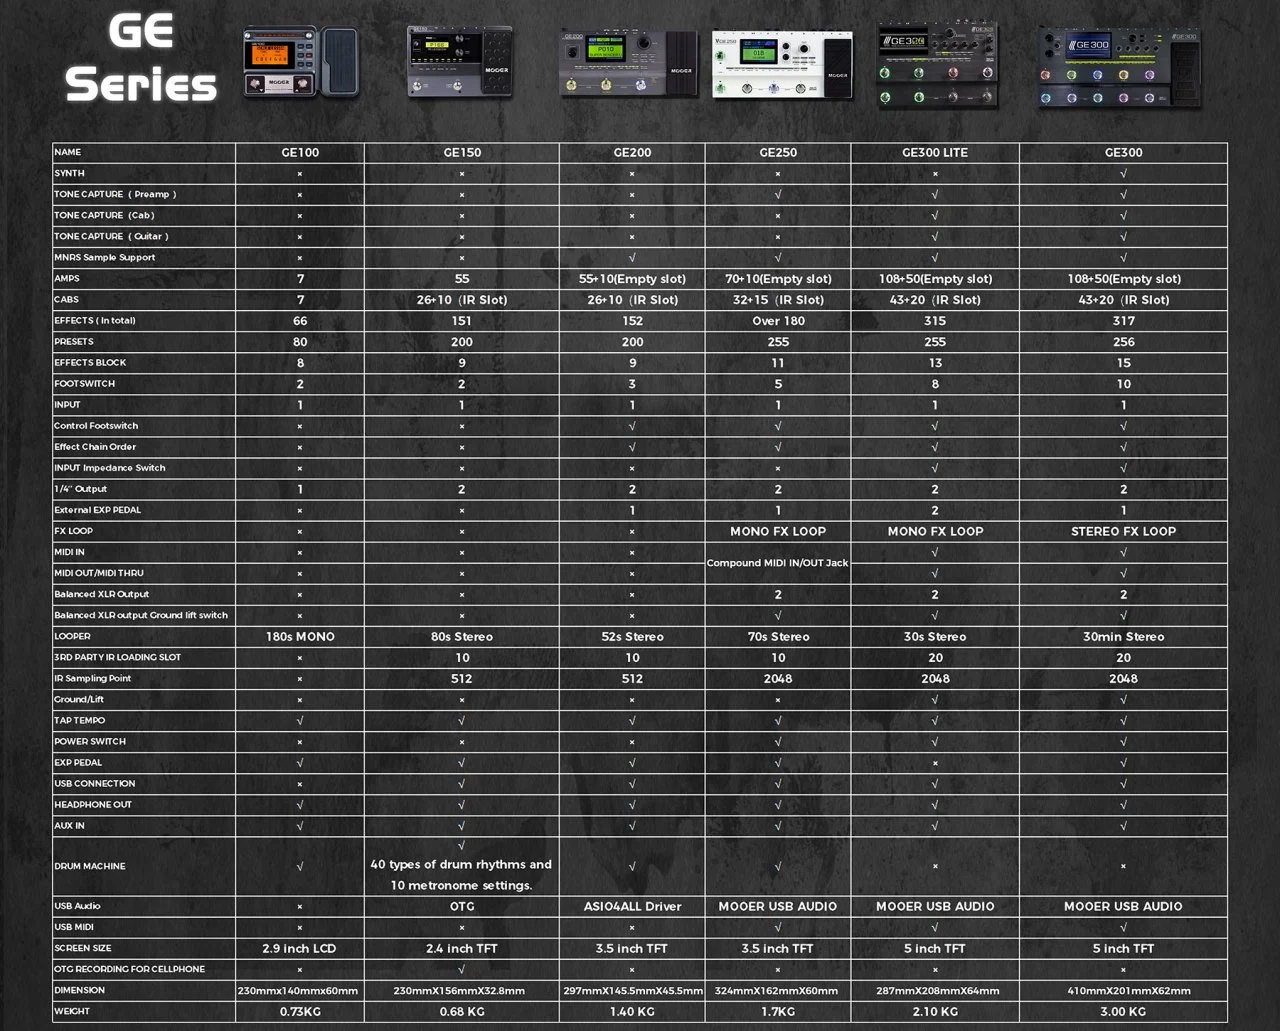The width and height of the screenshot is (1280, 1031).
Task: Click the Effect Chain Order row label
Action: pyautogui.click(x=95, y=447)
